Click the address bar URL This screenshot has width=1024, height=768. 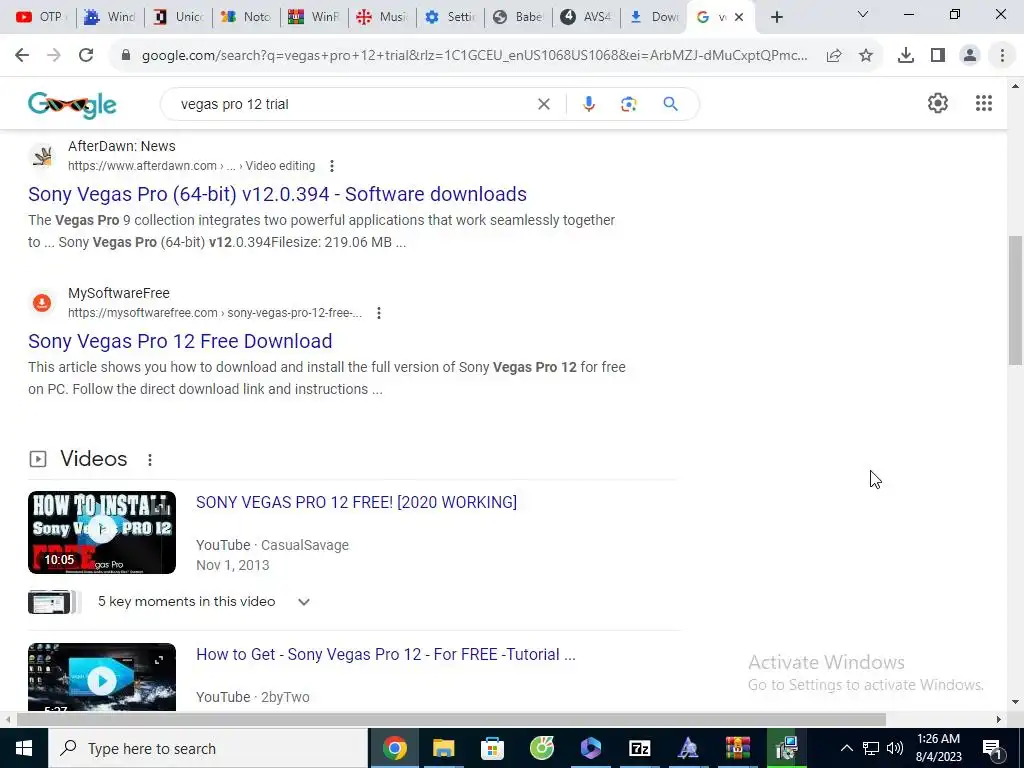point(474,56)
